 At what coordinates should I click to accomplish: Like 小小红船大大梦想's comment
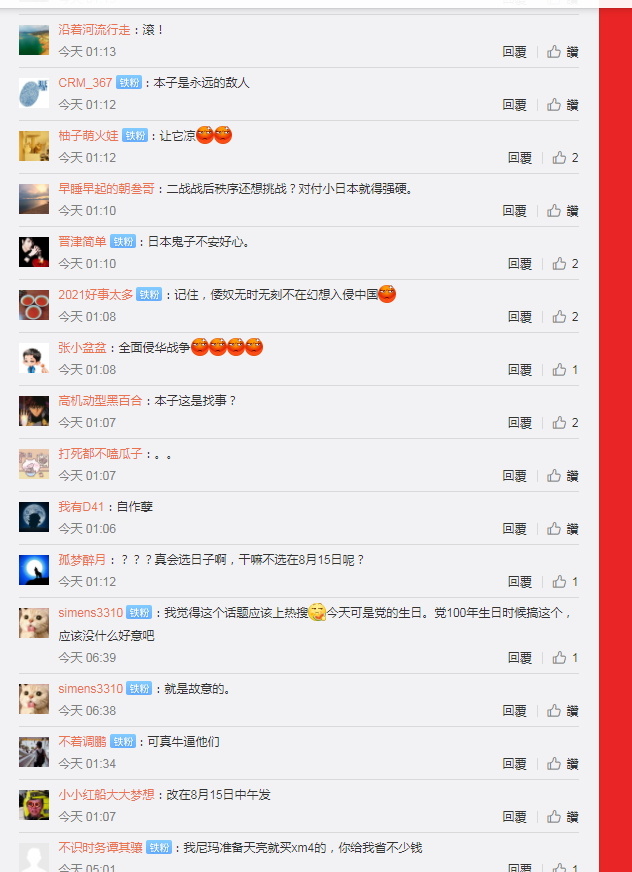pos(562,816)
